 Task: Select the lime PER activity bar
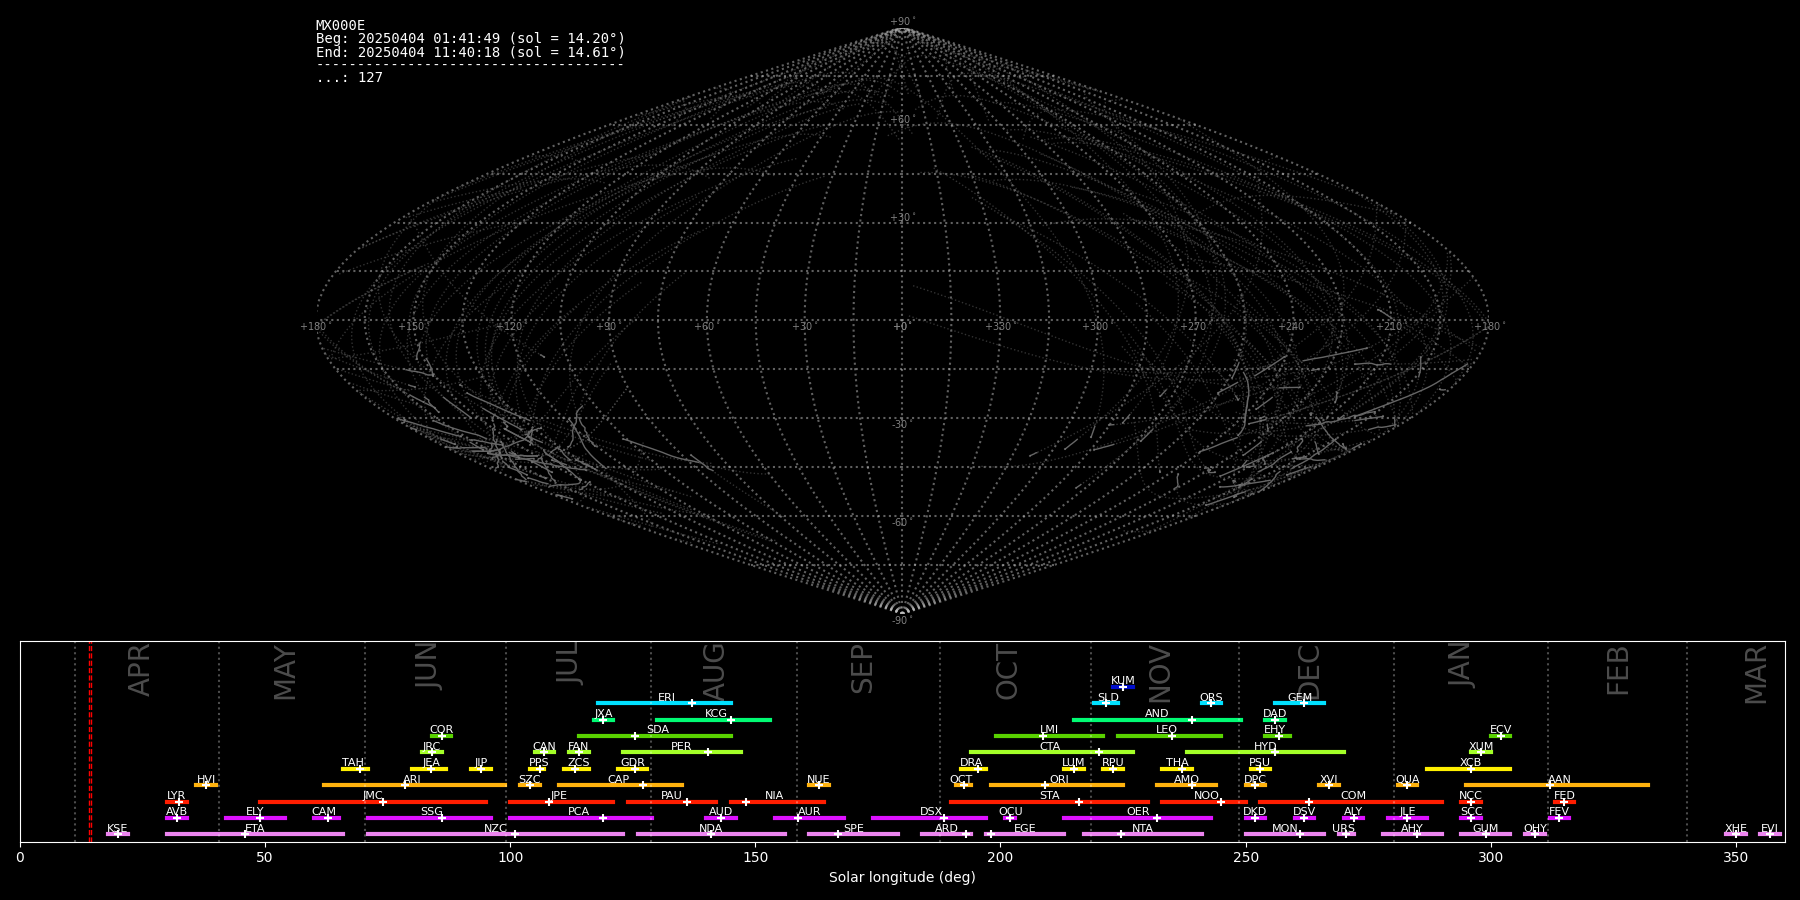[x=682, y=752]
